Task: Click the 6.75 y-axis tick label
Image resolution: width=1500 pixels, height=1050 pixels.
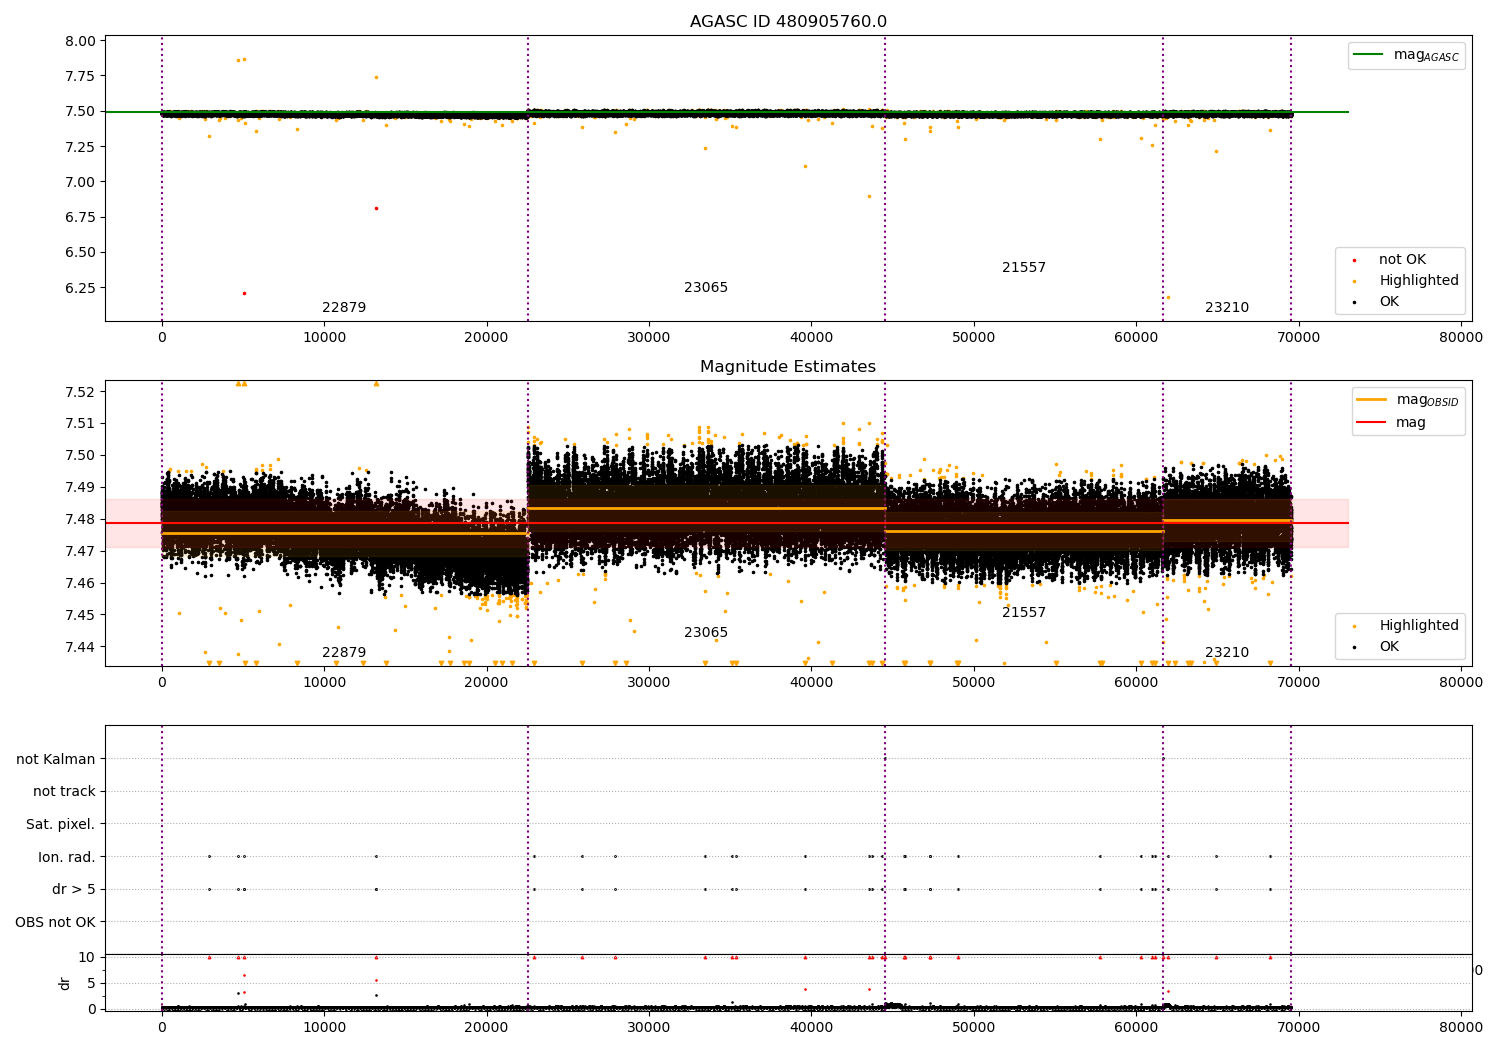Action: [81, 218]
